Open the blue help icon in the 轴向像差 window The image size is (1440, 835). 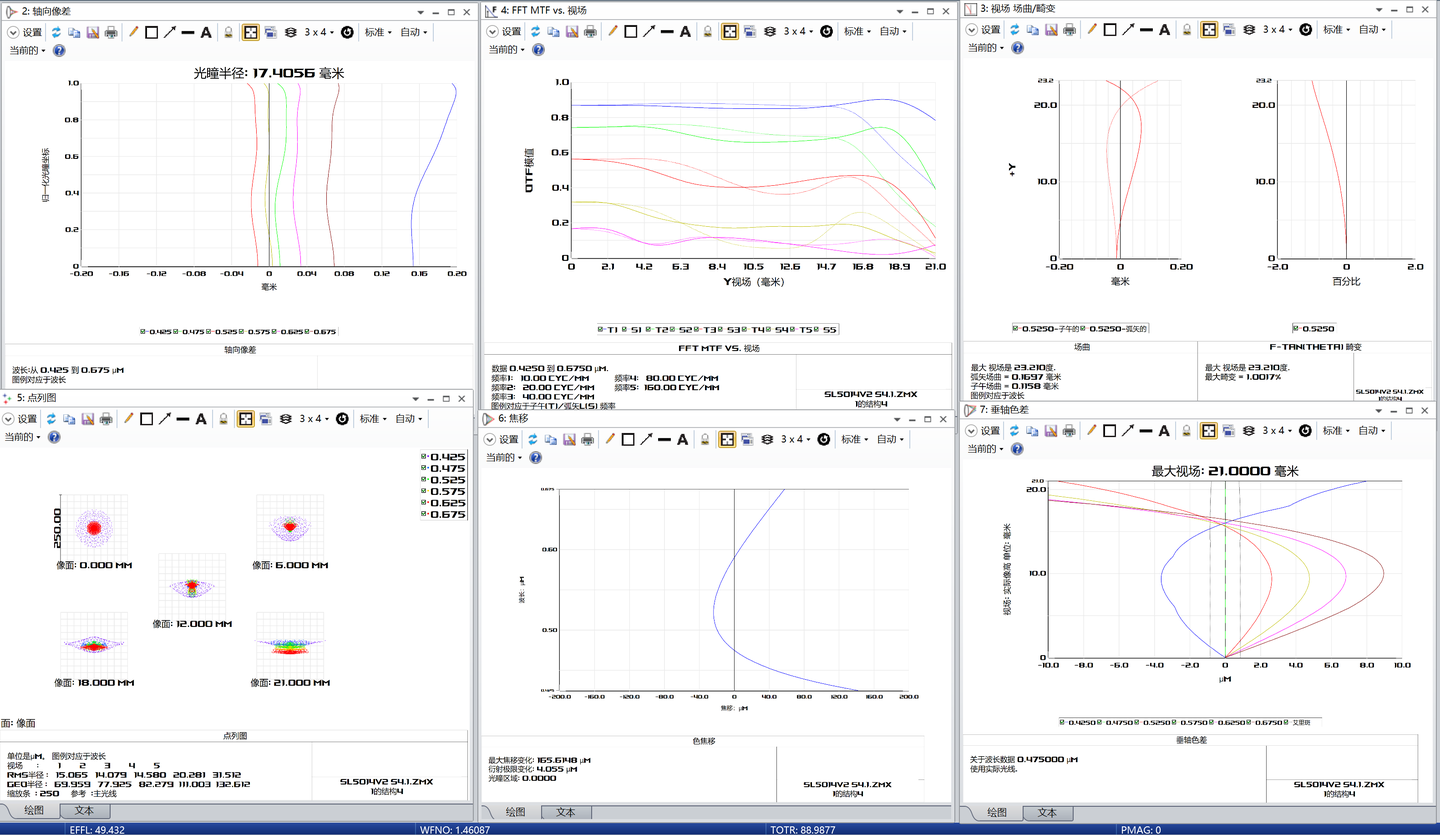coord(58,50)
